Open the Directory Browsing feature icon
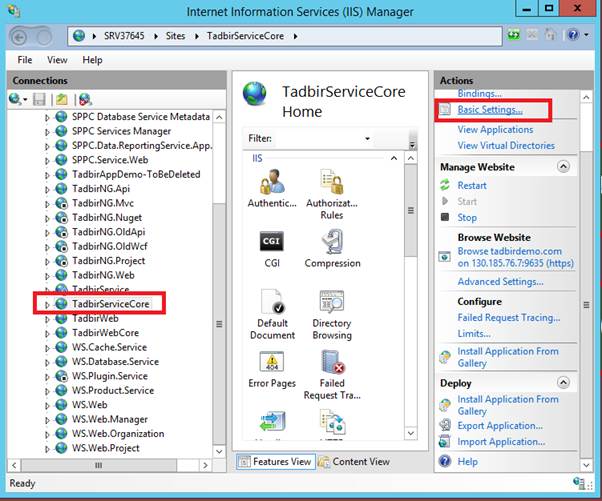 (332, 301)
